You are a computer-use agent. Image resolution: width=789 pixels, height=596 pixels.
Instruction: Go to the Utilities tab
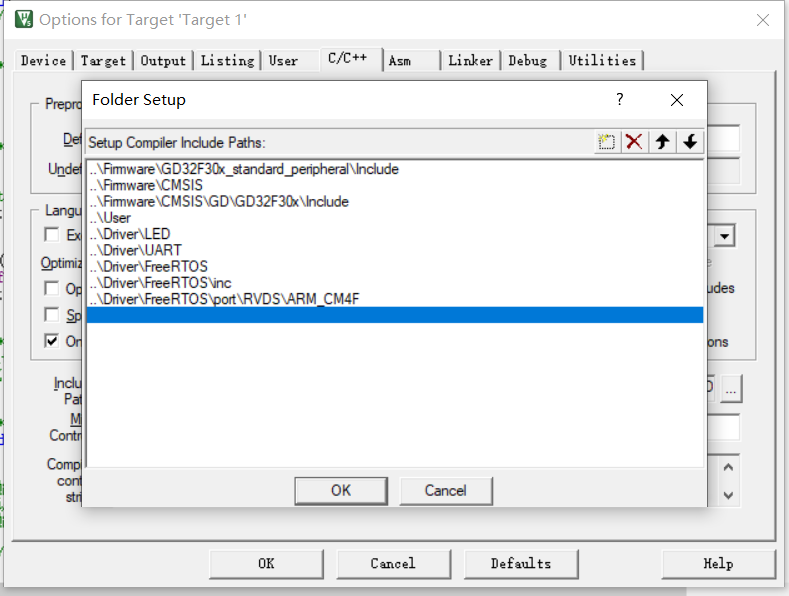tap(602, 60)
